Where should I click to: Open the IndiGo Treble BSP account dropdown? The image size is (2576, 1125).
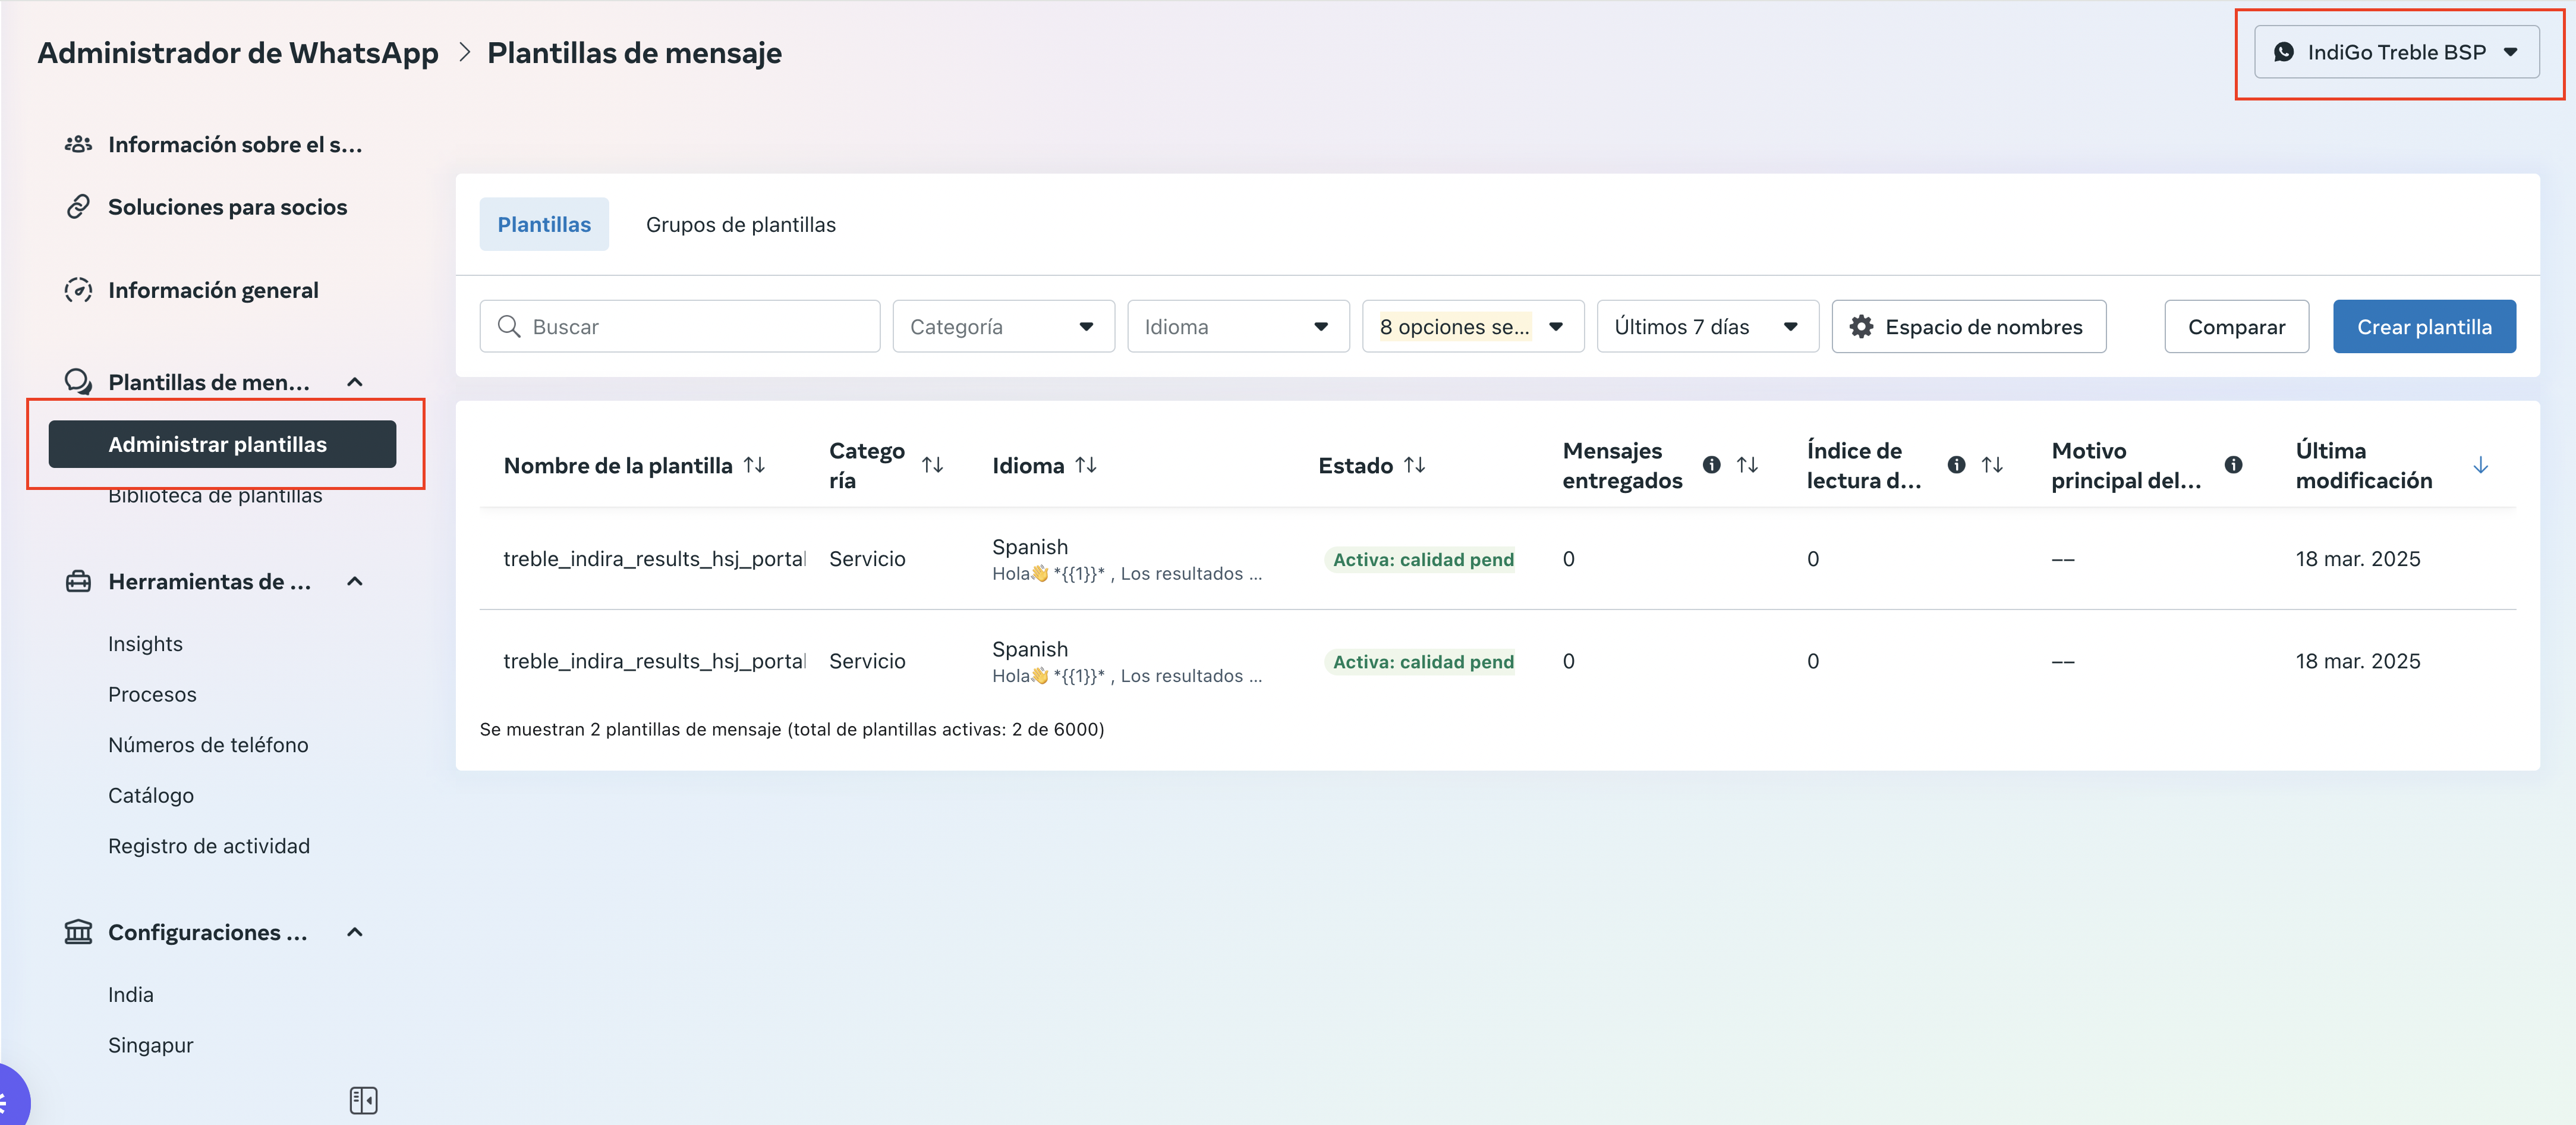click(2396, 52)
